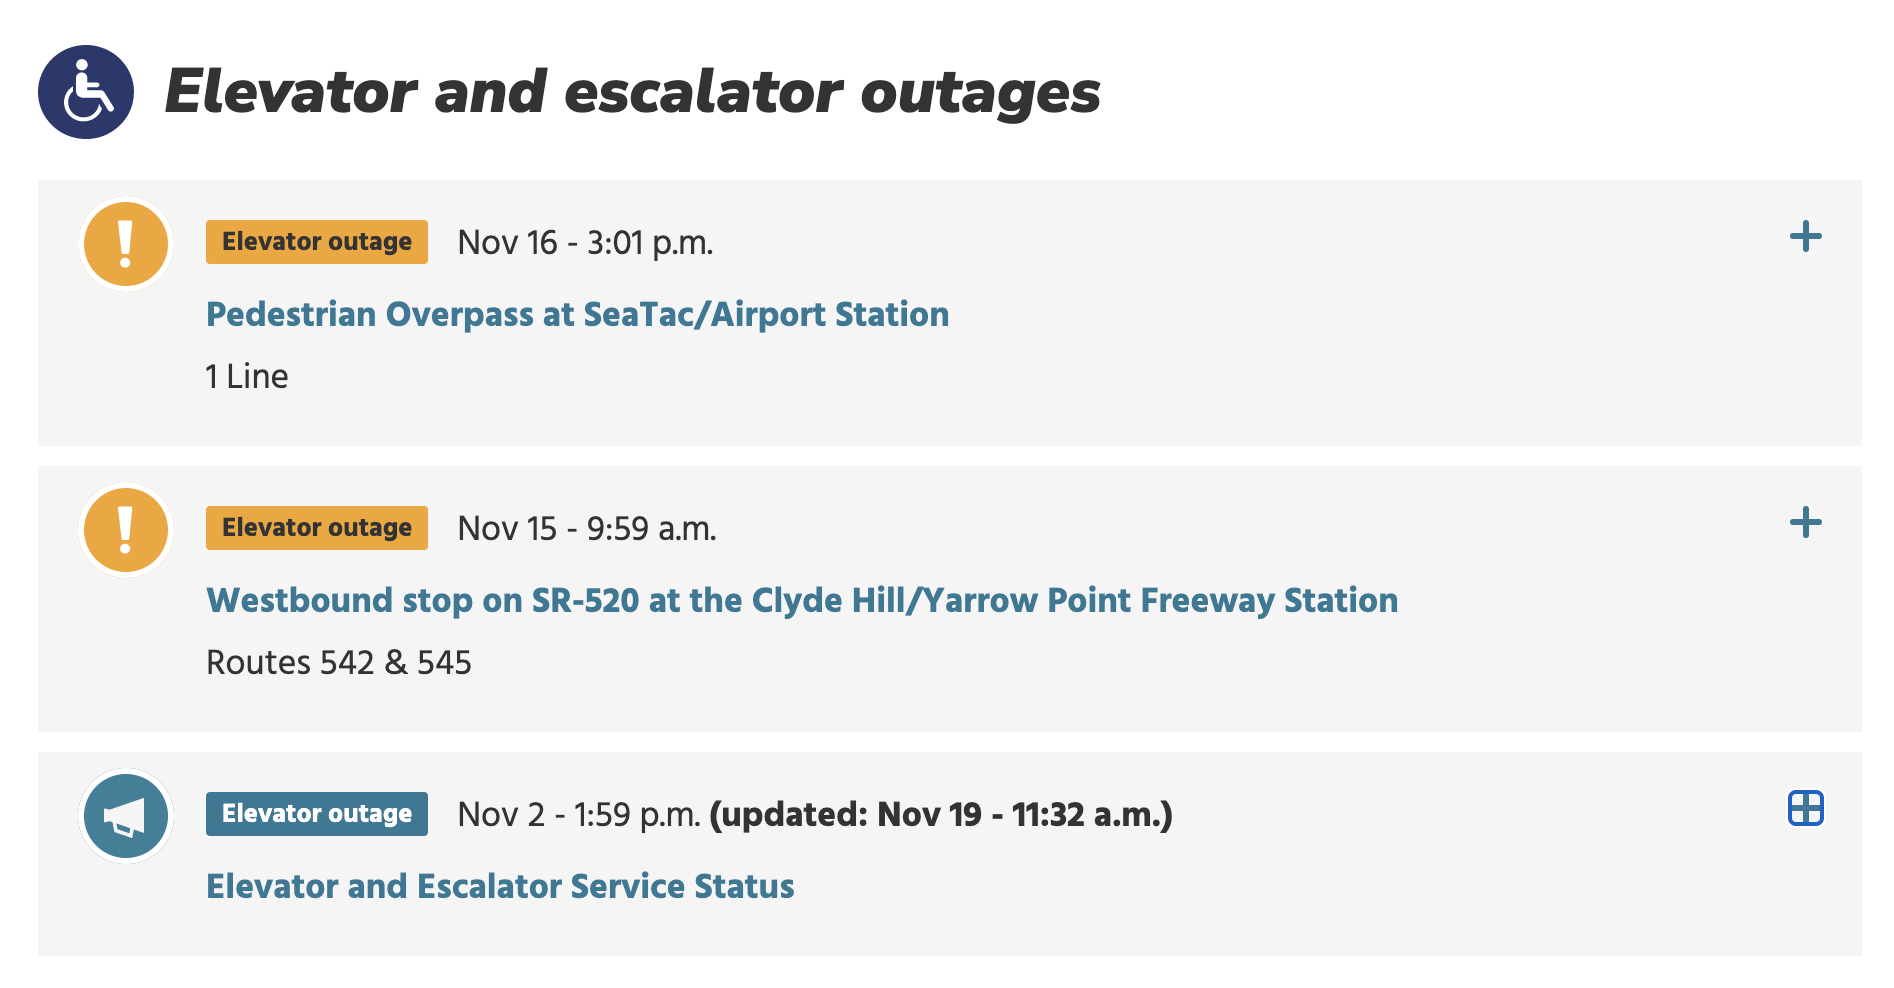This screenshot has height=988, width=1894.
Task: Click the Nov 2 - 1:59 p.m. timestamp
Action: pyautogui.click(x=578, y=815)
